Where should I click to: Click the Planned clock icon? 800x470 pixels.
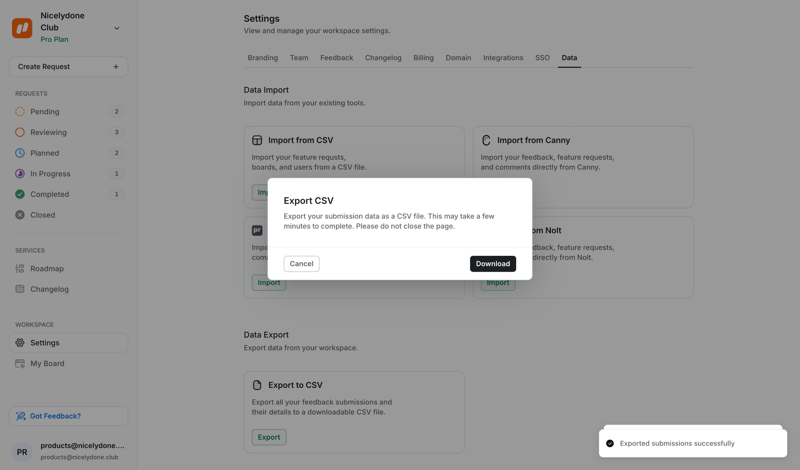click(20, 153)
